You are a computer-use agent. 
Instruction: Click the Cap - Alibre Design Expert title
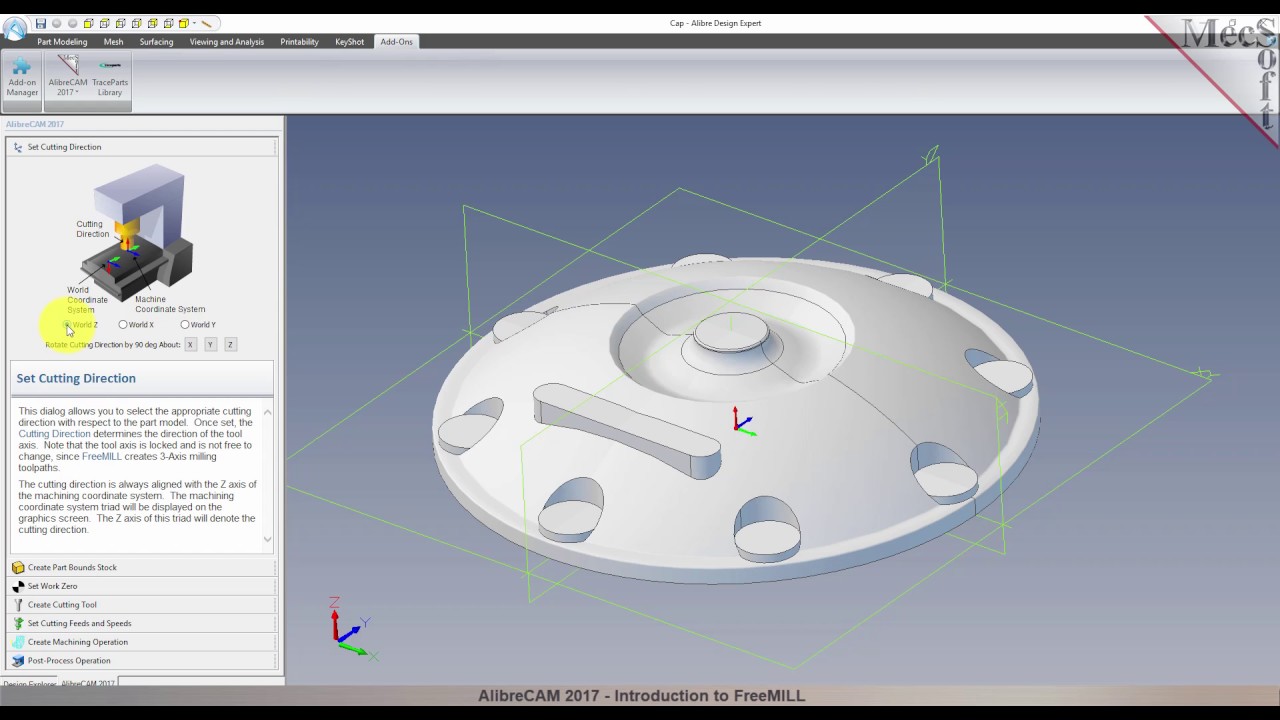coord(716,23)
